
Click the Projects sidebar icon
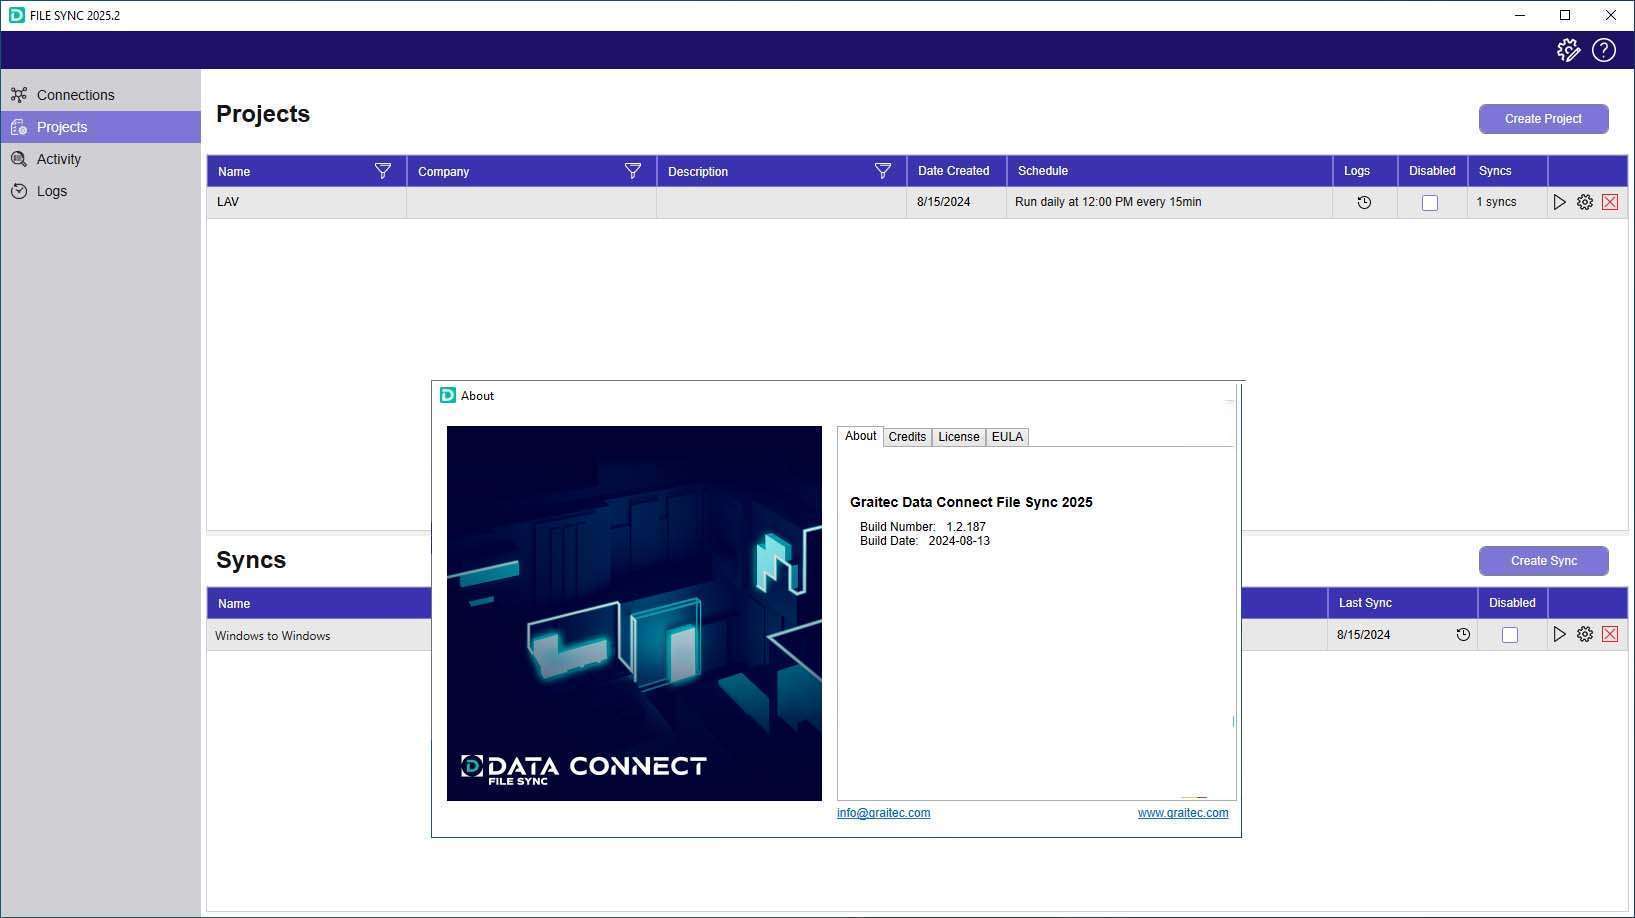pos(19,127)
